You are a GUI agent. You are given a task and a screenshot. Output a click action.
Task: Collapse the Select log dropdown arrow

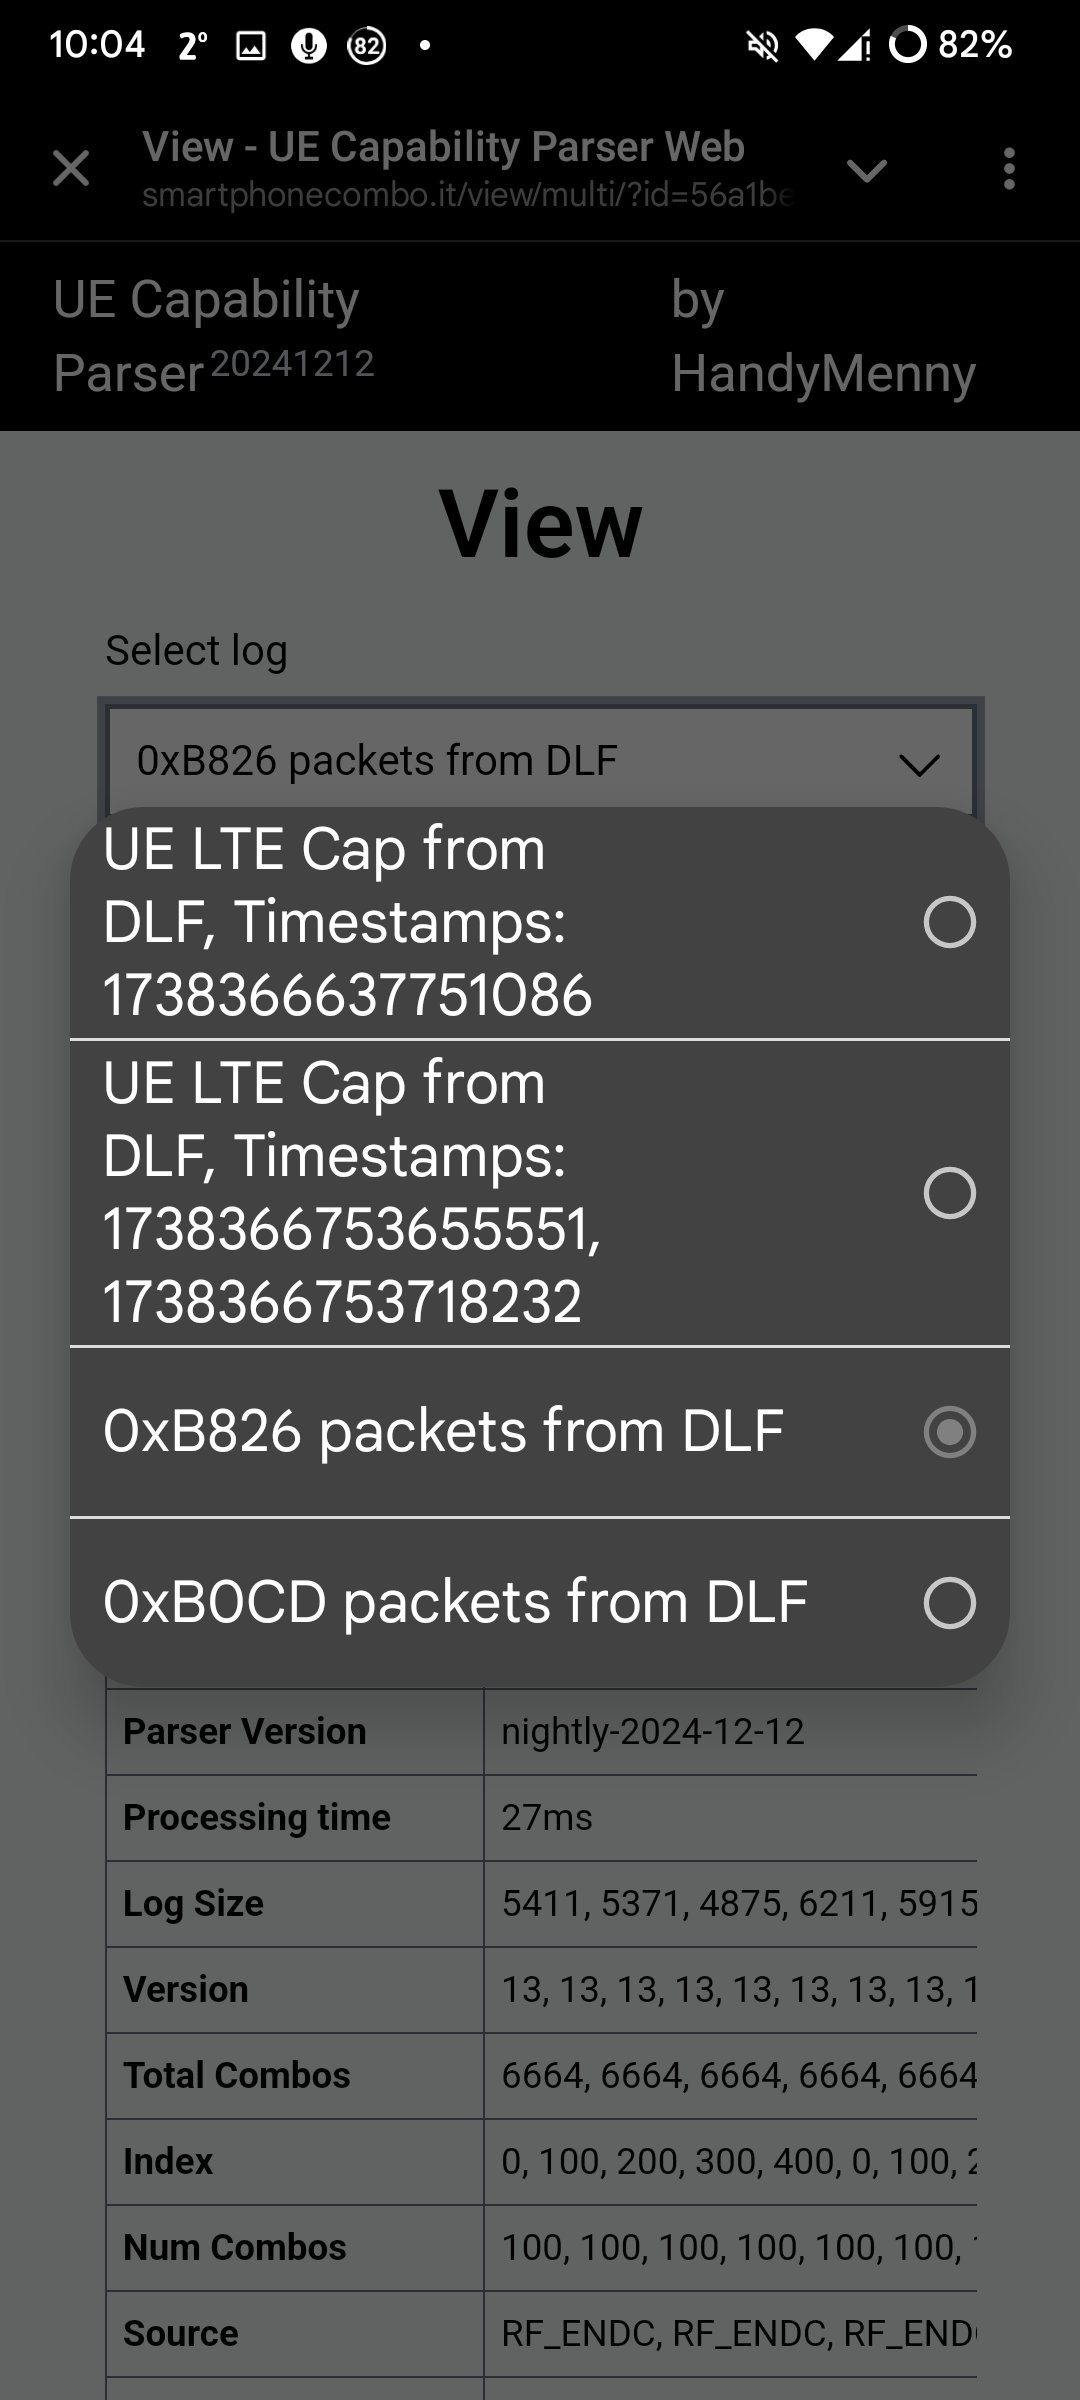(919, 765)
